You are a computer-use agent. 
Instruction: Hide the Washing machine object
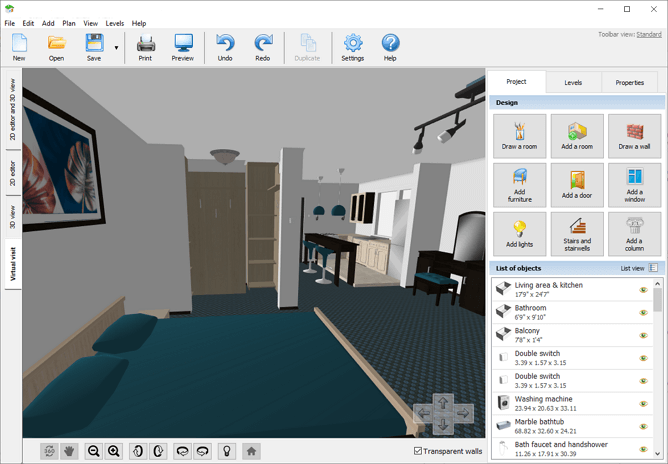(x=643, y=403)
